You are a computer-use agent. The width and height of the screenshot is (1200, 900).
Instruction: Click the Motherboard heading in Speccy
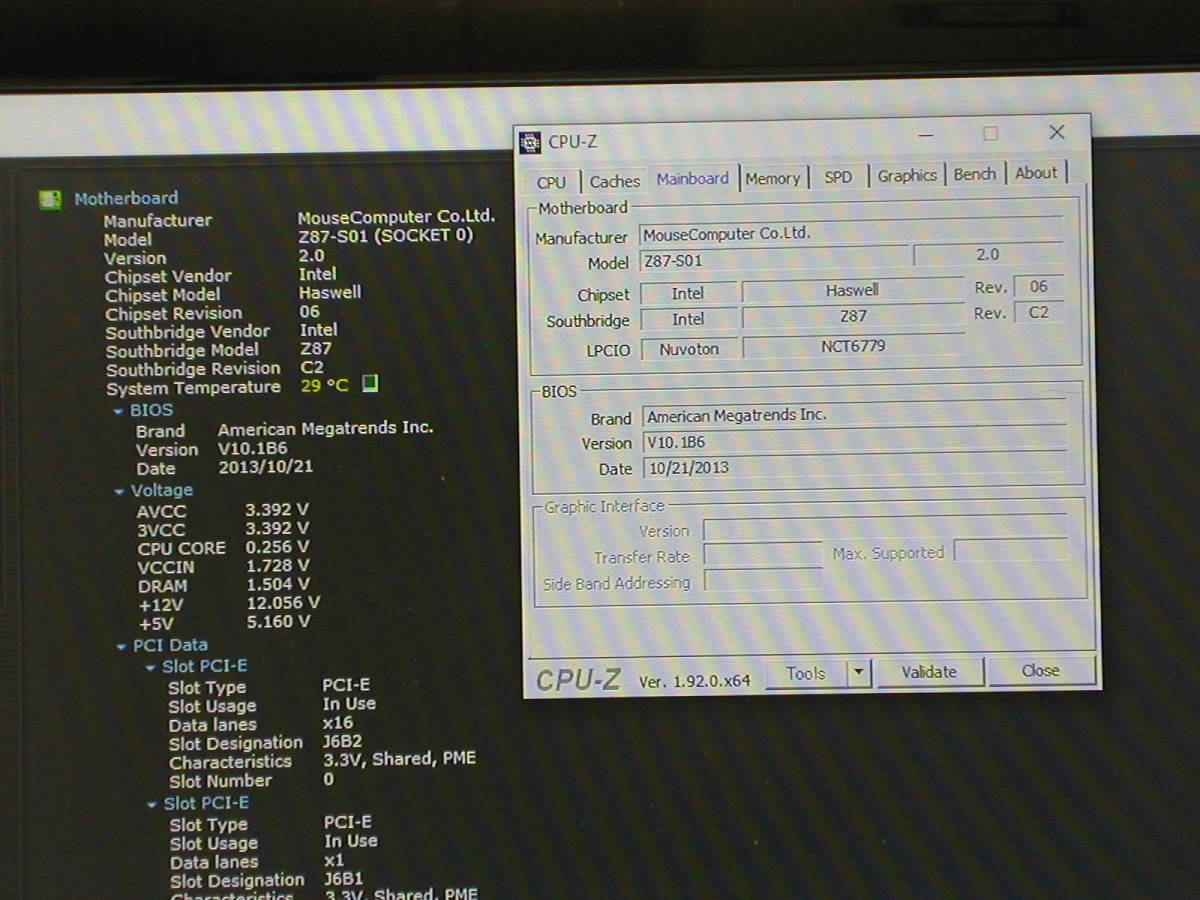126,198
